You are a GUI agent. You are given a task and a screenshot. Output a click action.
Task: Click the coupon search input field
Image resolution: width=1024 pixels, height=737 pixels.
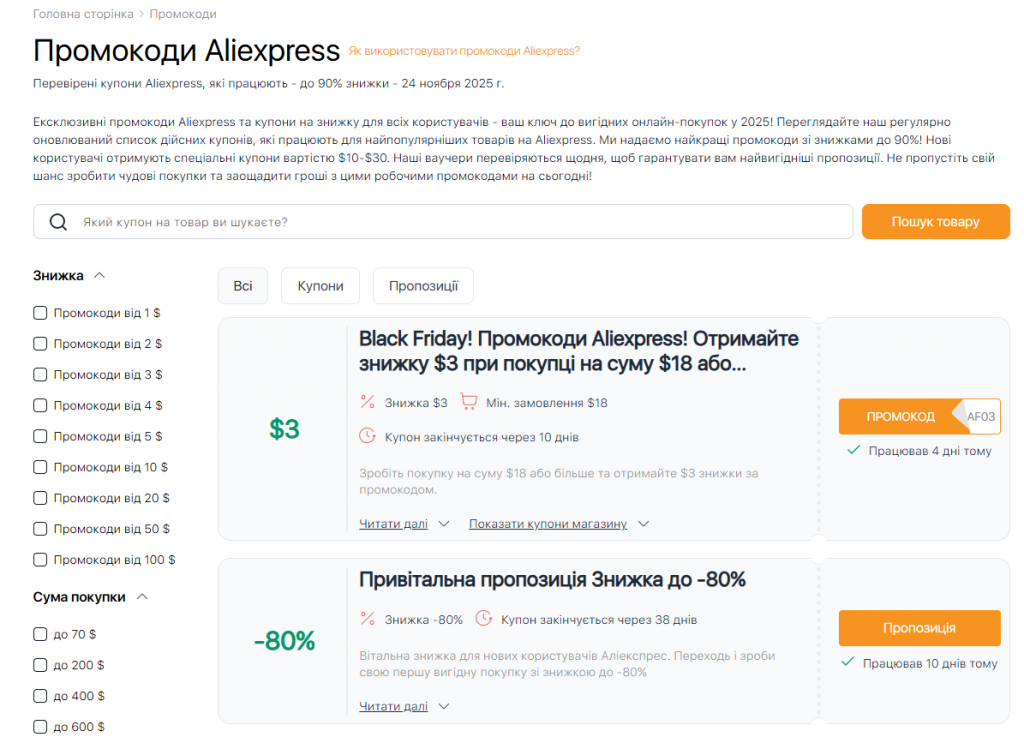[400, 222]
